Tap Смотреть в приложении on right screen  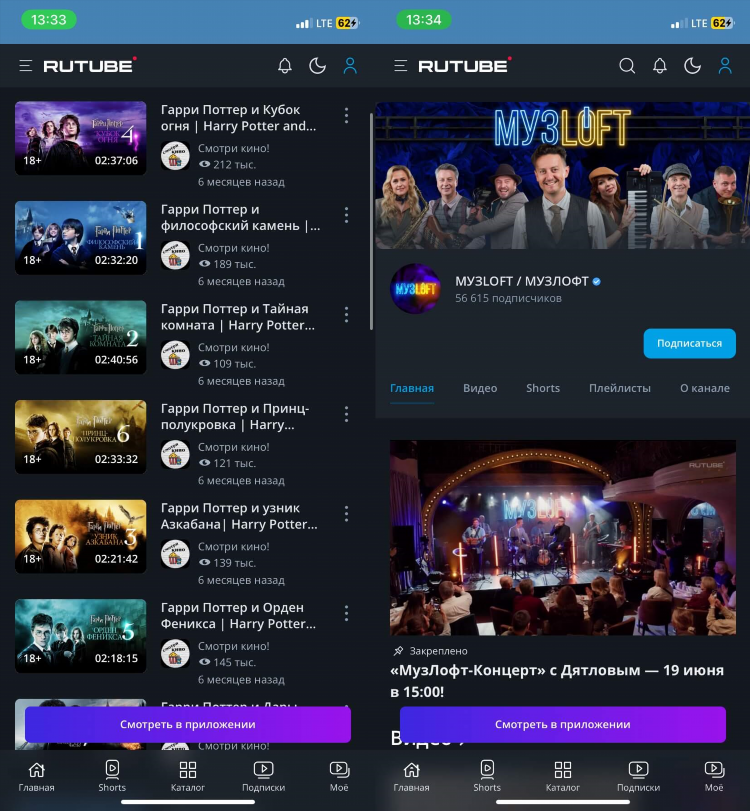coord(563,724)
